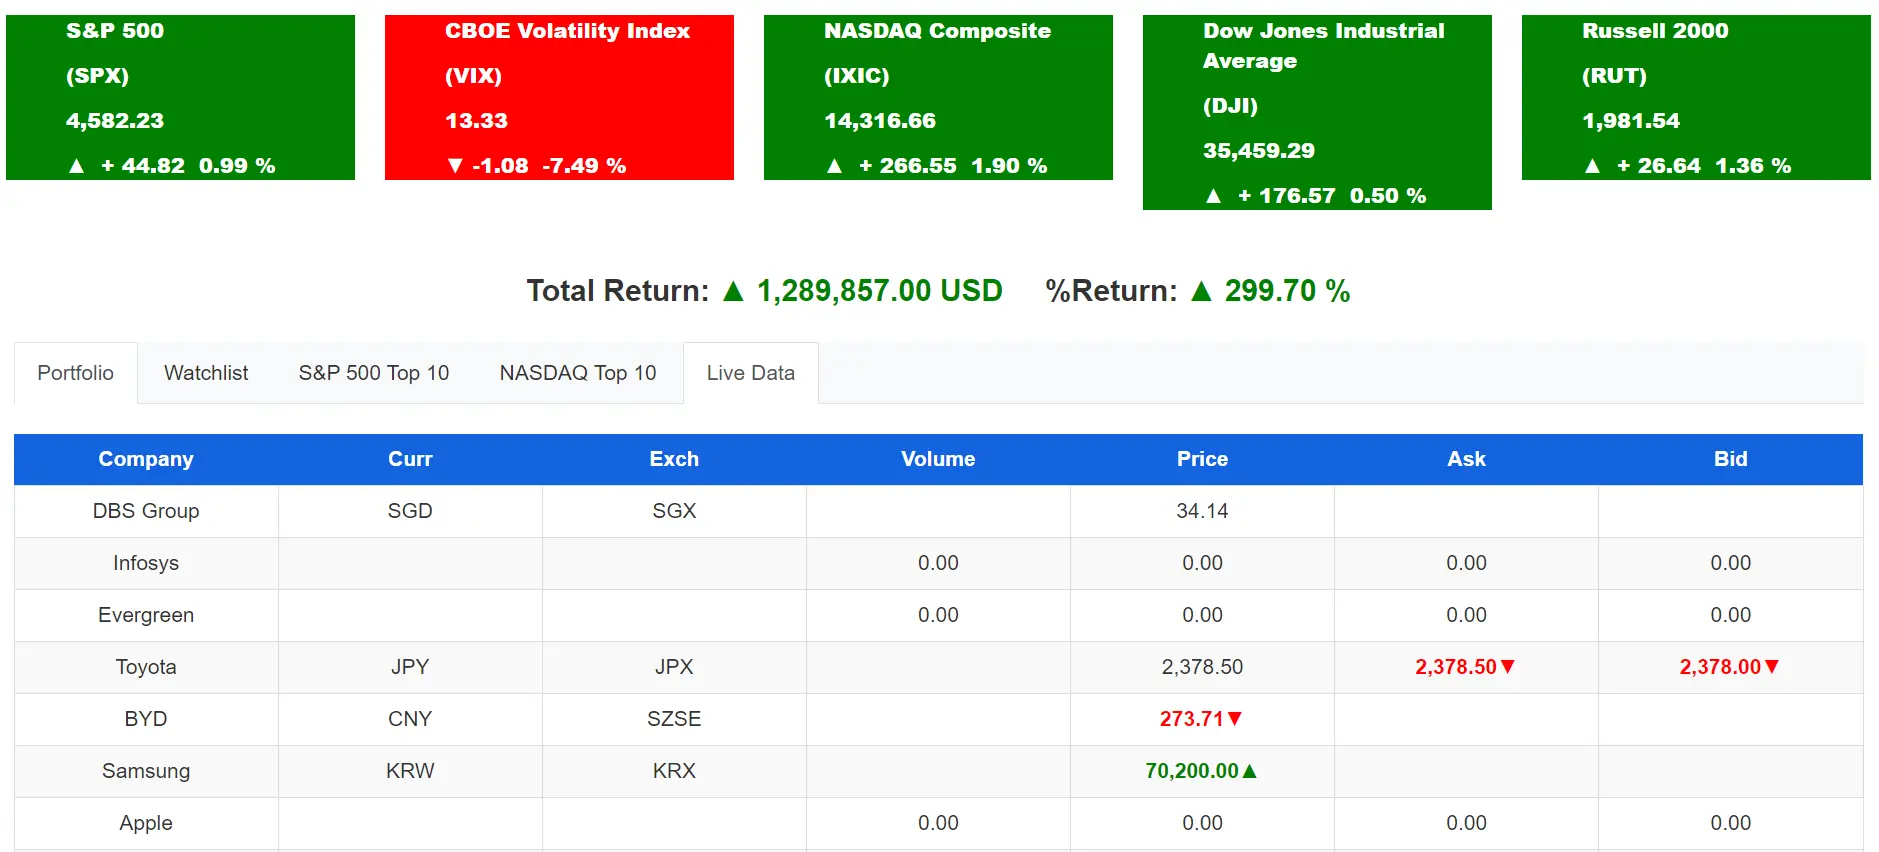Click the SGD currency cell
1879x852 pixels.
click(x=410, y=511)
